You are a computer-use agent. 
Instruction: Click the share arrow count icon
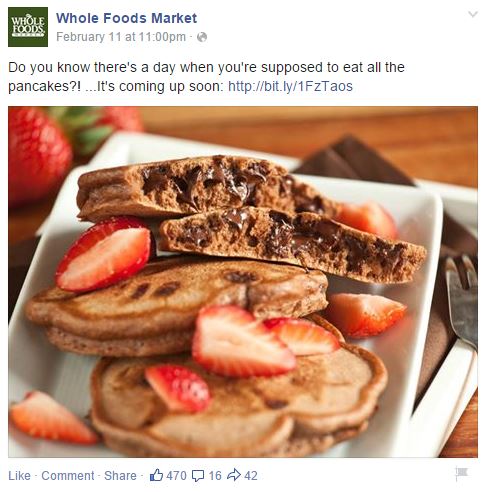pyautogui.click(x=234, y=475)
